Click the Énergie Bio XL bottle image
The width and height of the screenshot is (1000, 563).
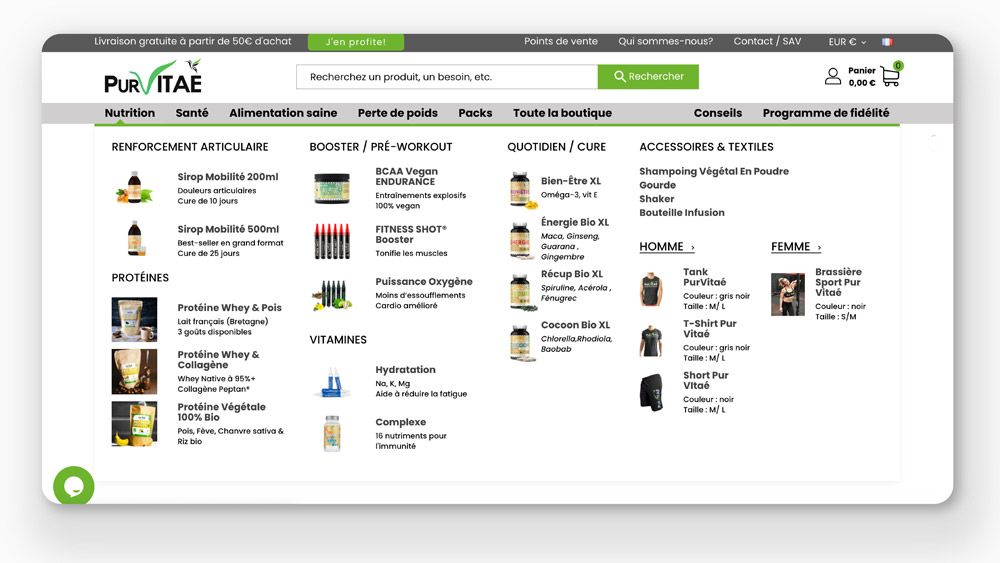point(520,240)
